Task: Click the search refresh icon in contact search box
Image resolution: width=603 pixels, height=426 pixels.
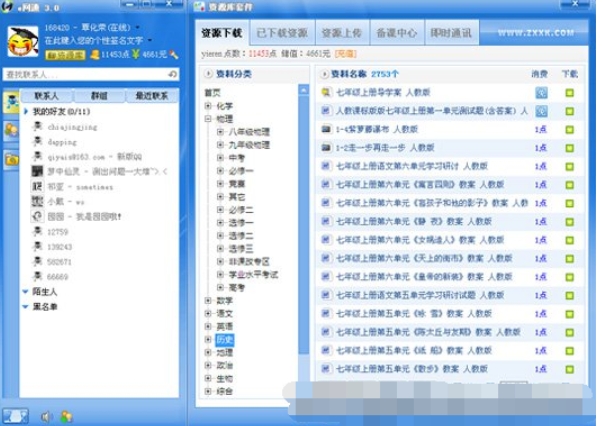Action: 172,74
